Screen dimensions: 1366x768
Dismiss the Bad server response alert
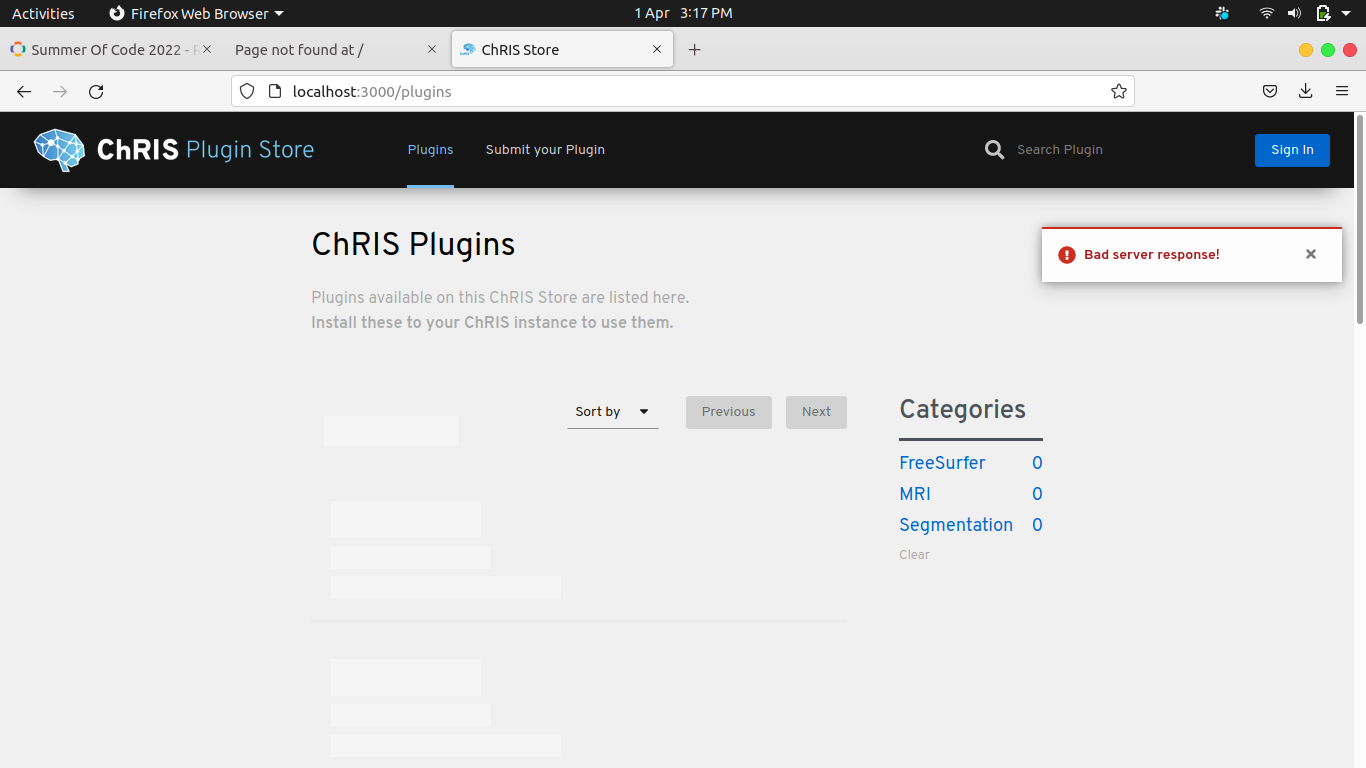click(1311, 254)
